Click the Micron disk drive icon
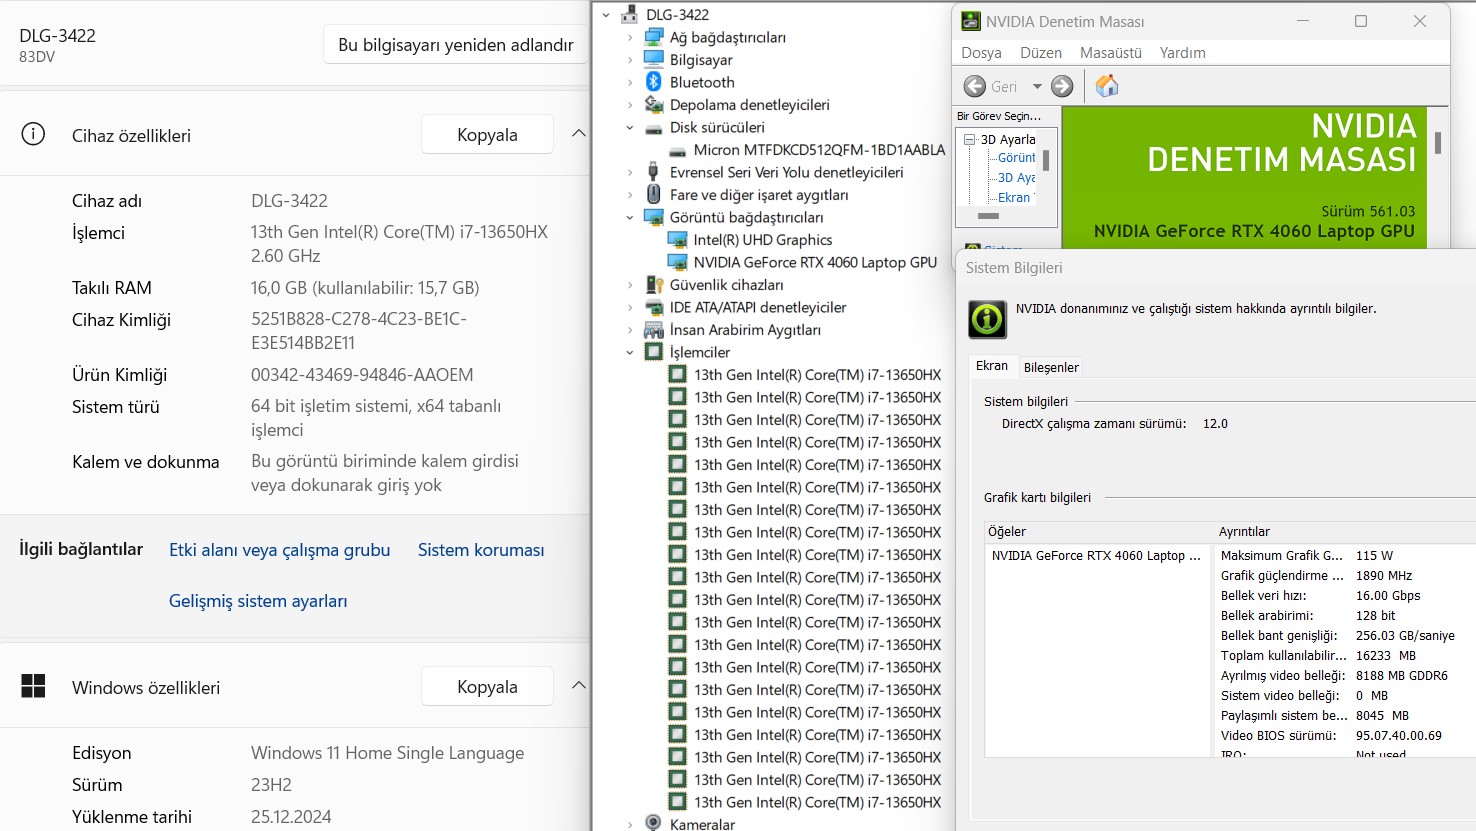The image size is (1476, 831). [678, 151]
